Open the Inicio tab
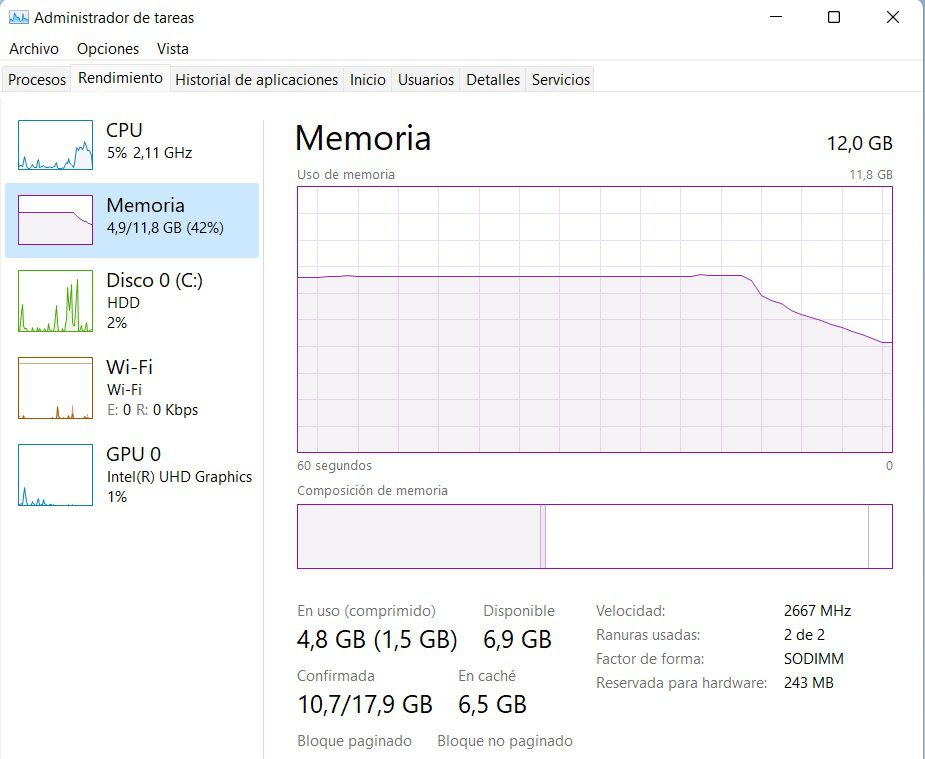Image resolution: width=925 pixels, height=759 pixels. 367,79
